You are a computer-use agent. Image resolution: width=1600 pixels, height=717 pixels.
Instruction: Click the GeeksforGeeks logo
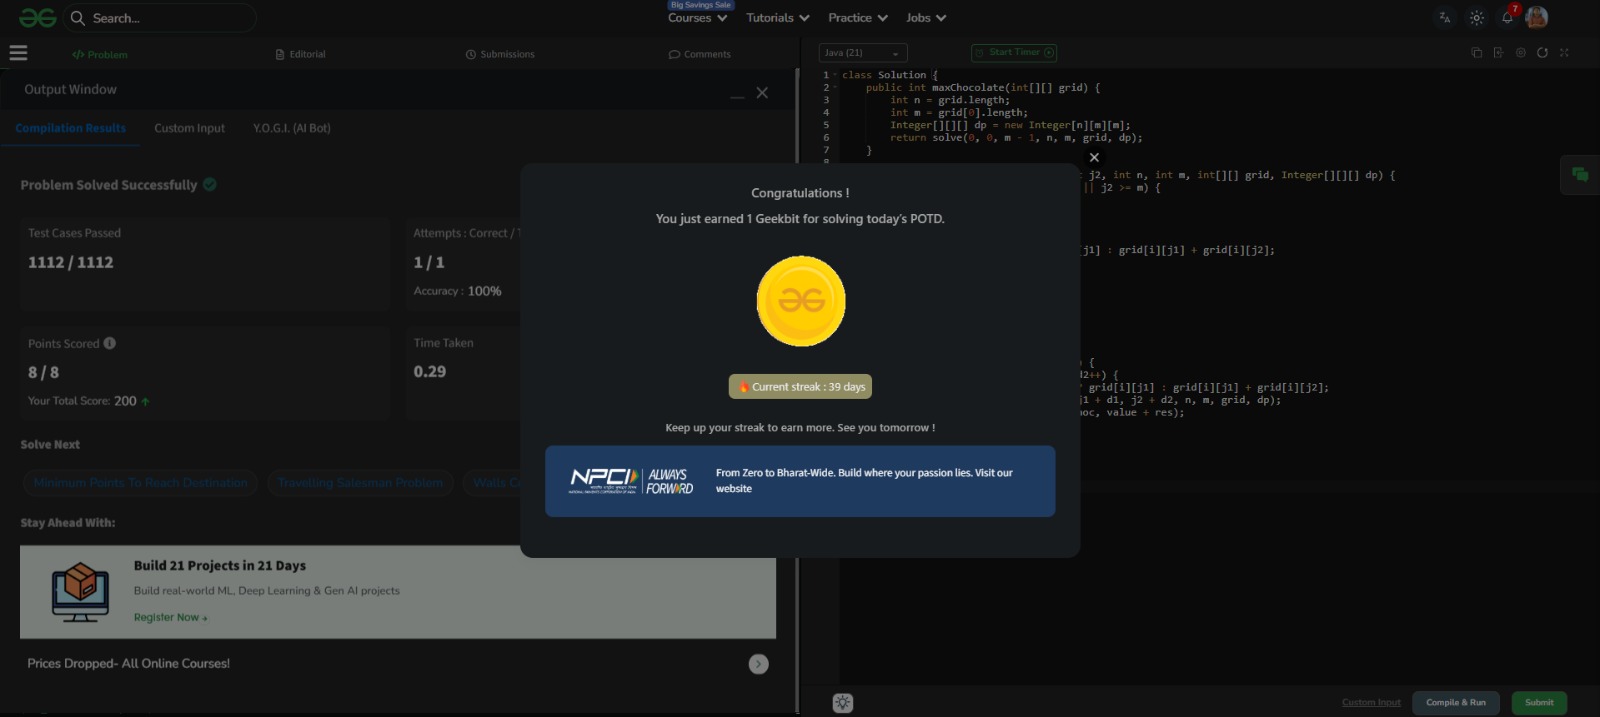[x=38, y=18]
